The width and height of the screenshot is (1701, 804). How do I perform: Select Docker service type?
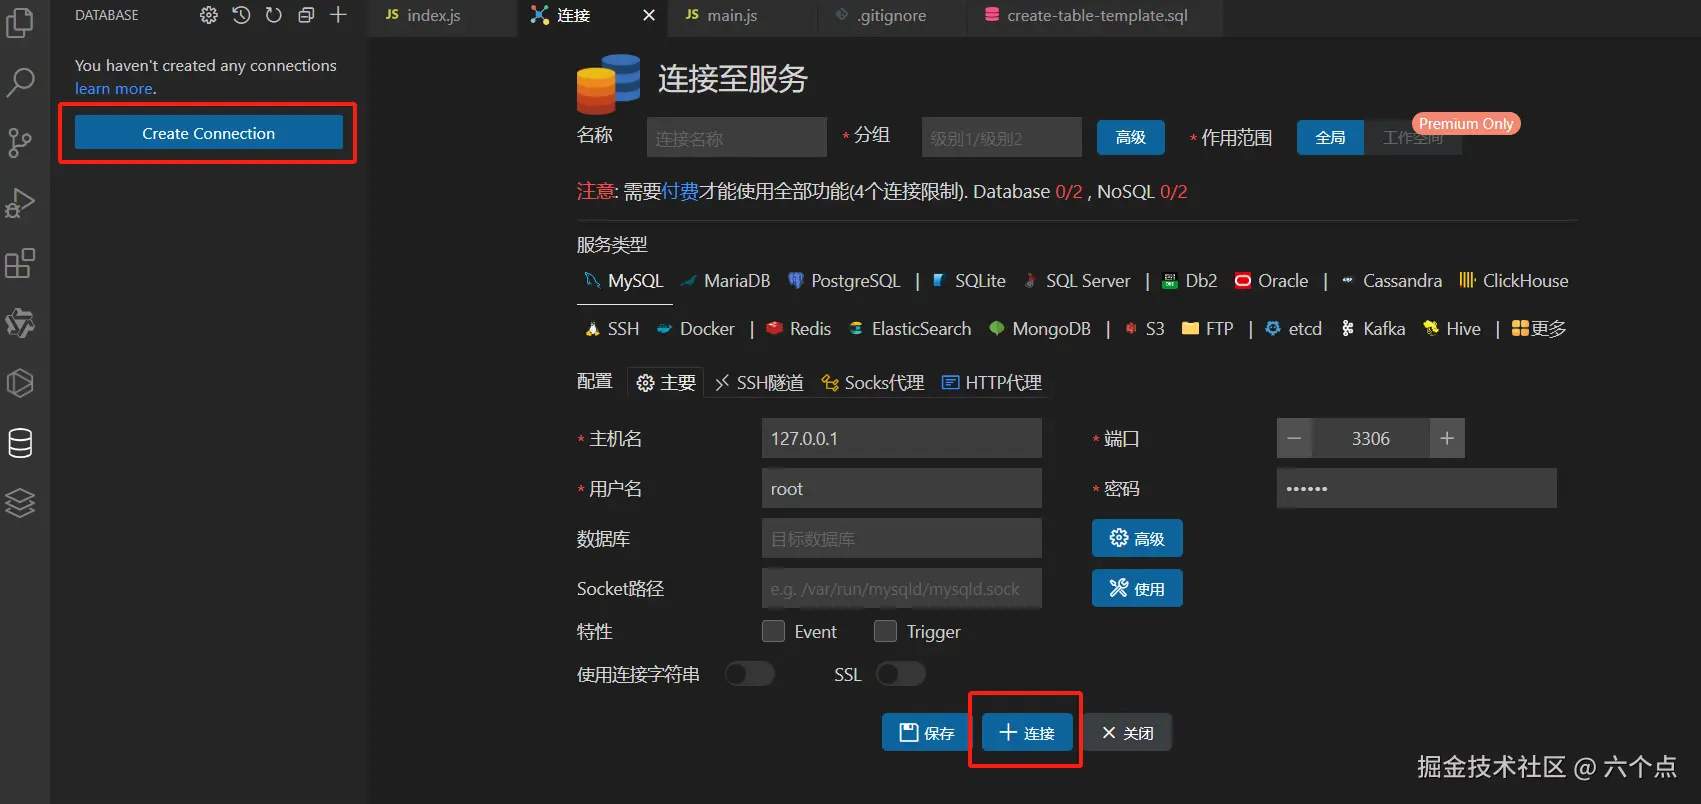tap(695, 329)
